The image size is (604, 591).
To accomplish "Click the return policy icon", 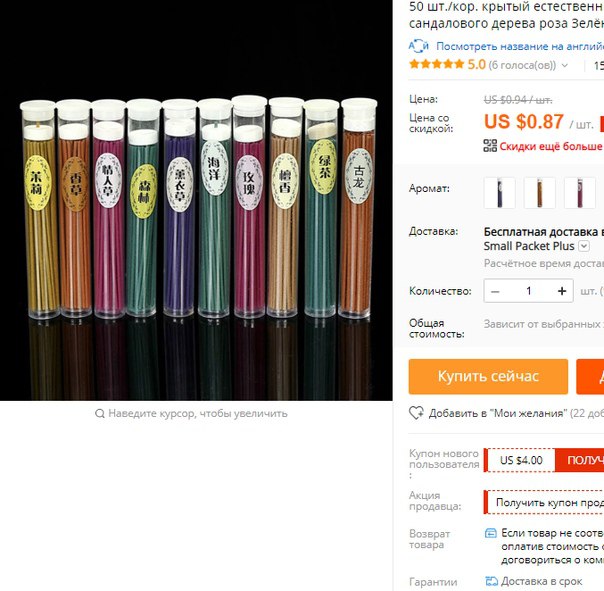I will click(490, 533).
